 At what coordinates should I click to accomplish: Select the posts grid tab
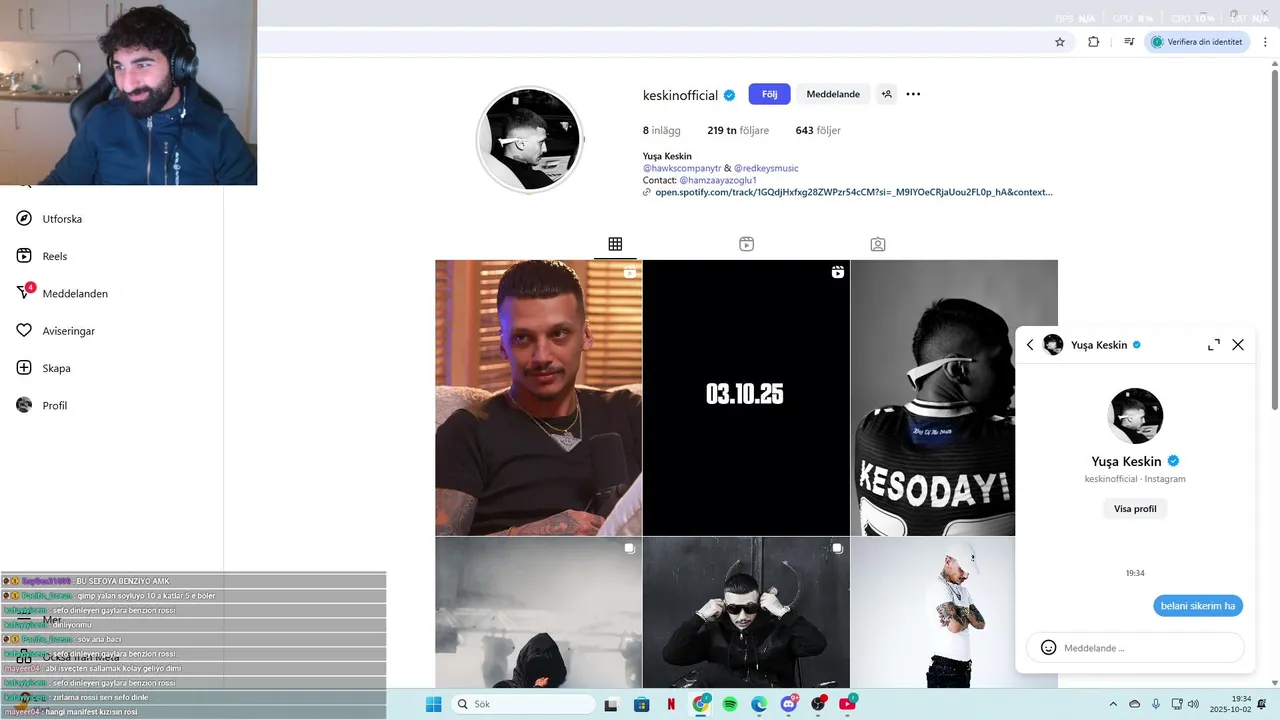coord(615,244)
